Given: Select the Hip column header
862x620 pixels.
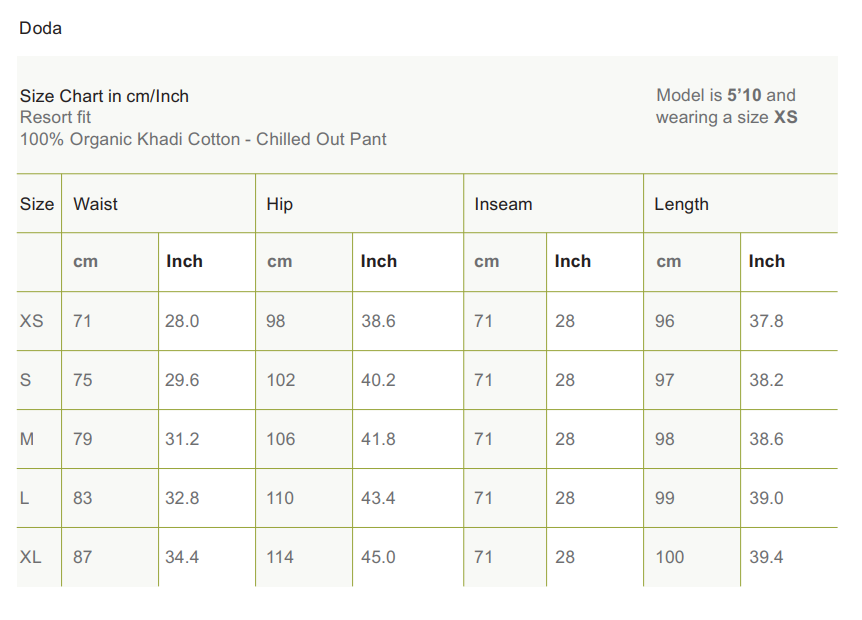Looking at the screenshot, I should pyautogui.click(x=279, y=204).
